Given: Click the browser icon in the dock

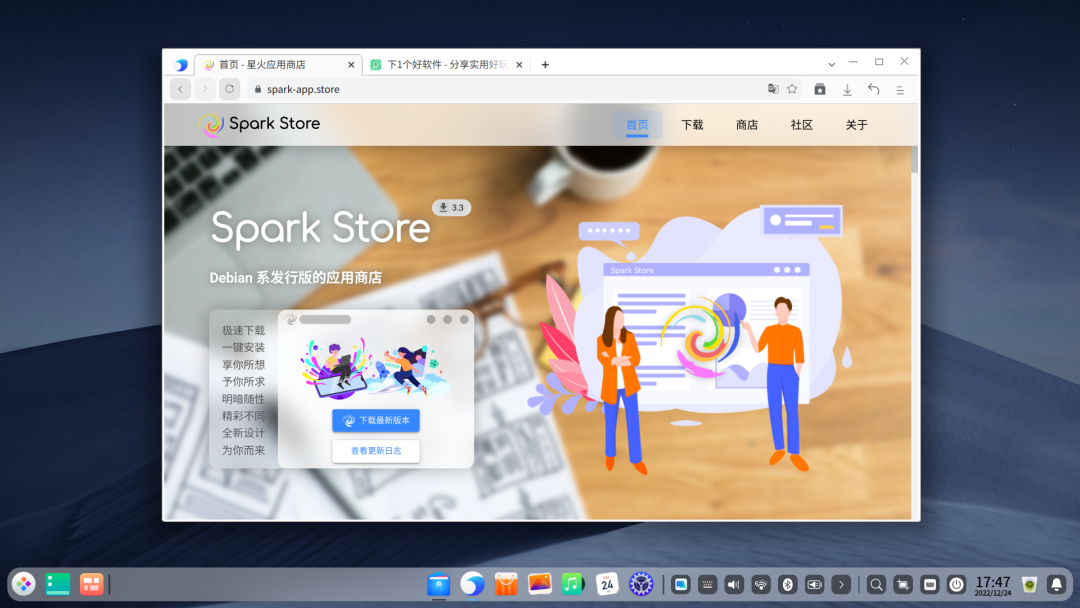Looking at the screenshot, I should click(472, 584).
